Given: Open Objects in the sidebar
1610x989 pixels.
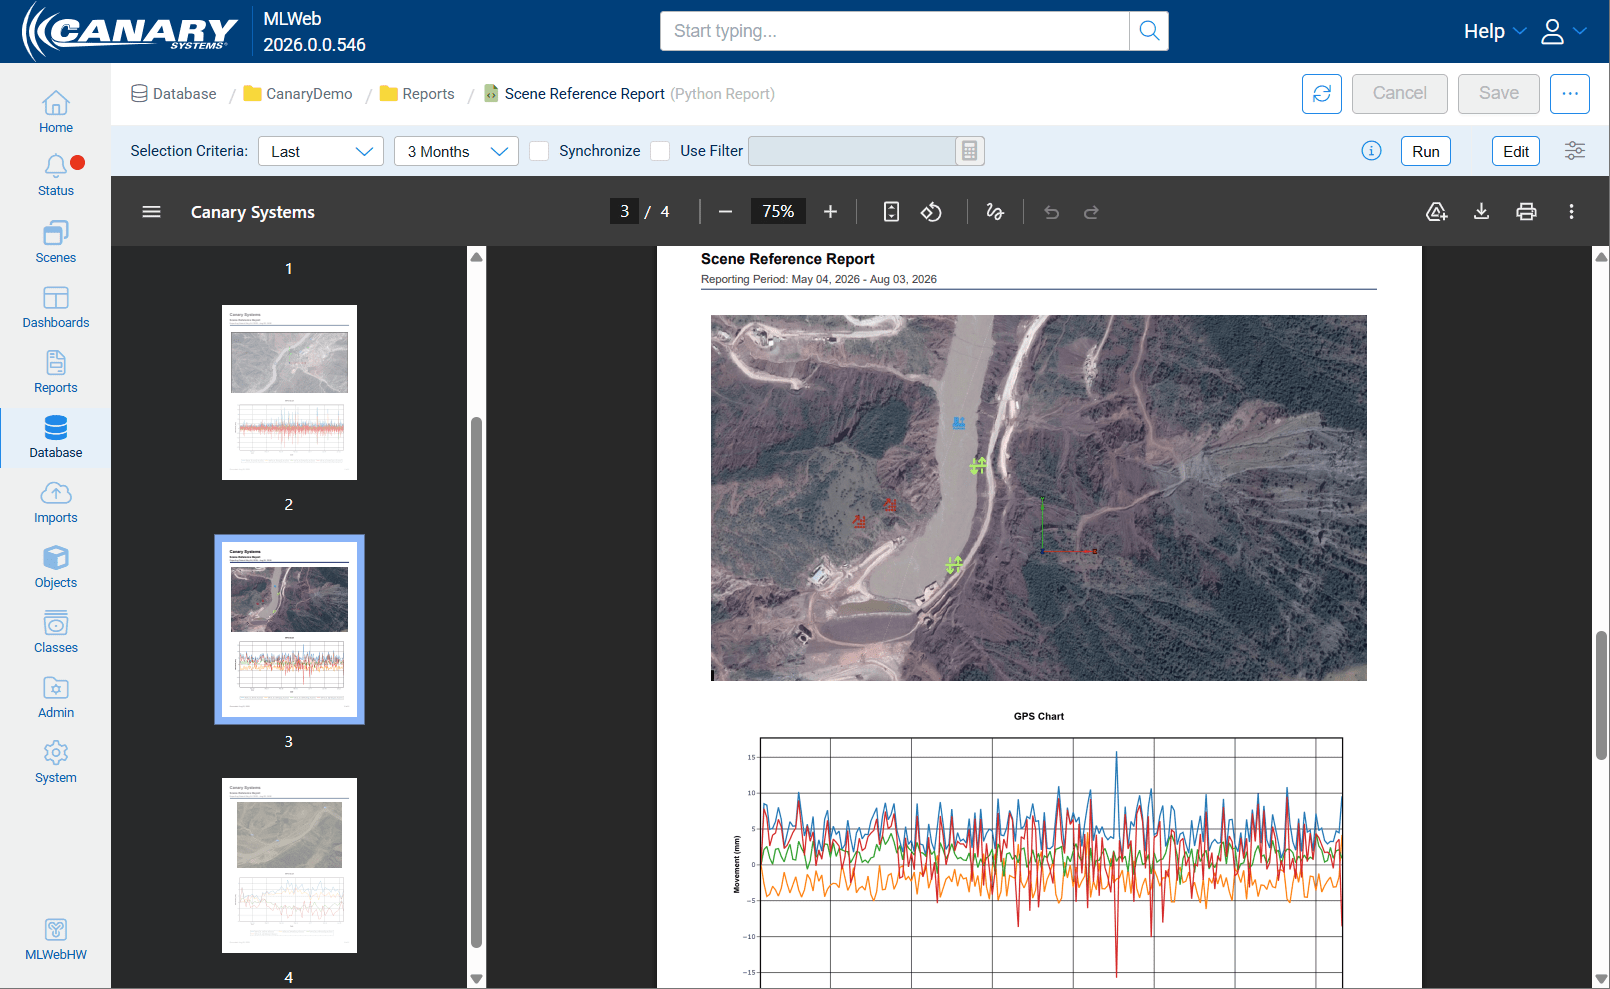Looking at the screenshot, I should click(x=56, y=567).
